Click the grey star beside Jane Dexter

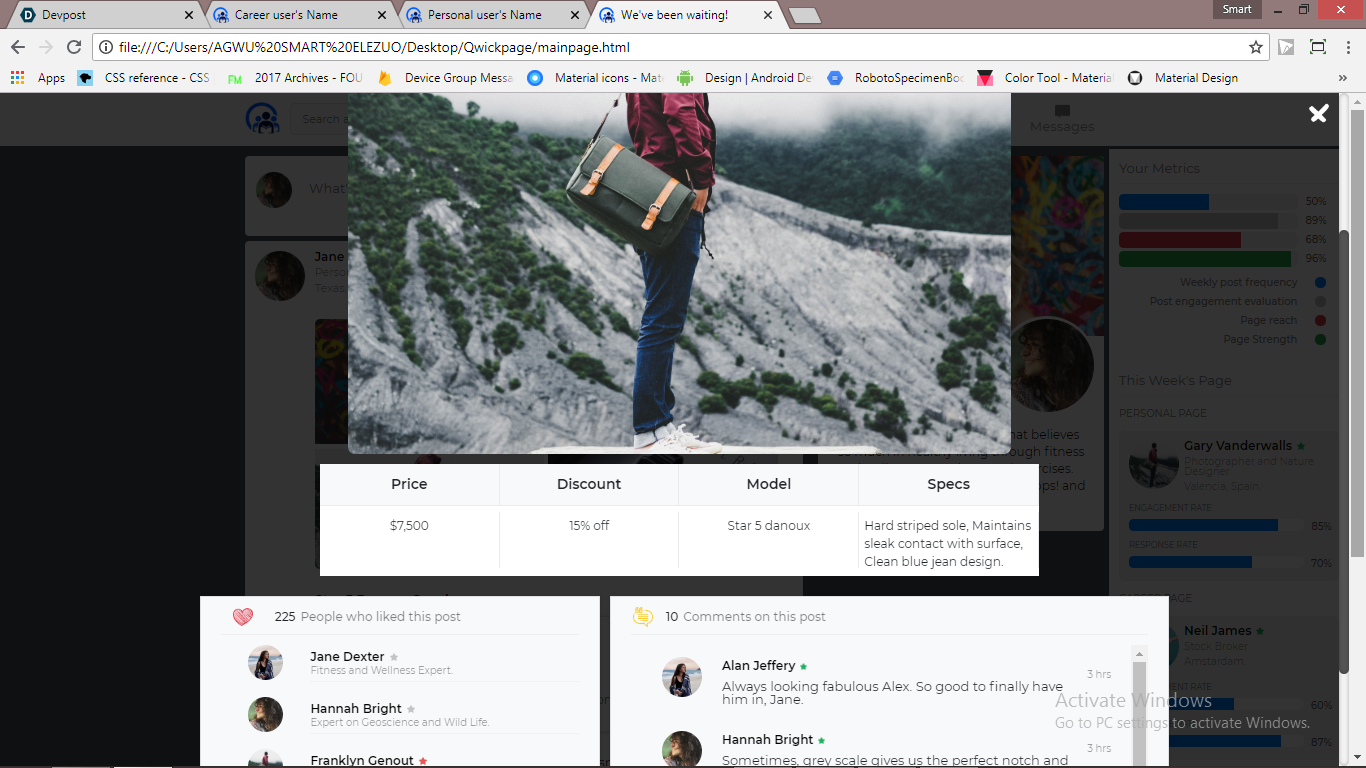coord(394,657)
